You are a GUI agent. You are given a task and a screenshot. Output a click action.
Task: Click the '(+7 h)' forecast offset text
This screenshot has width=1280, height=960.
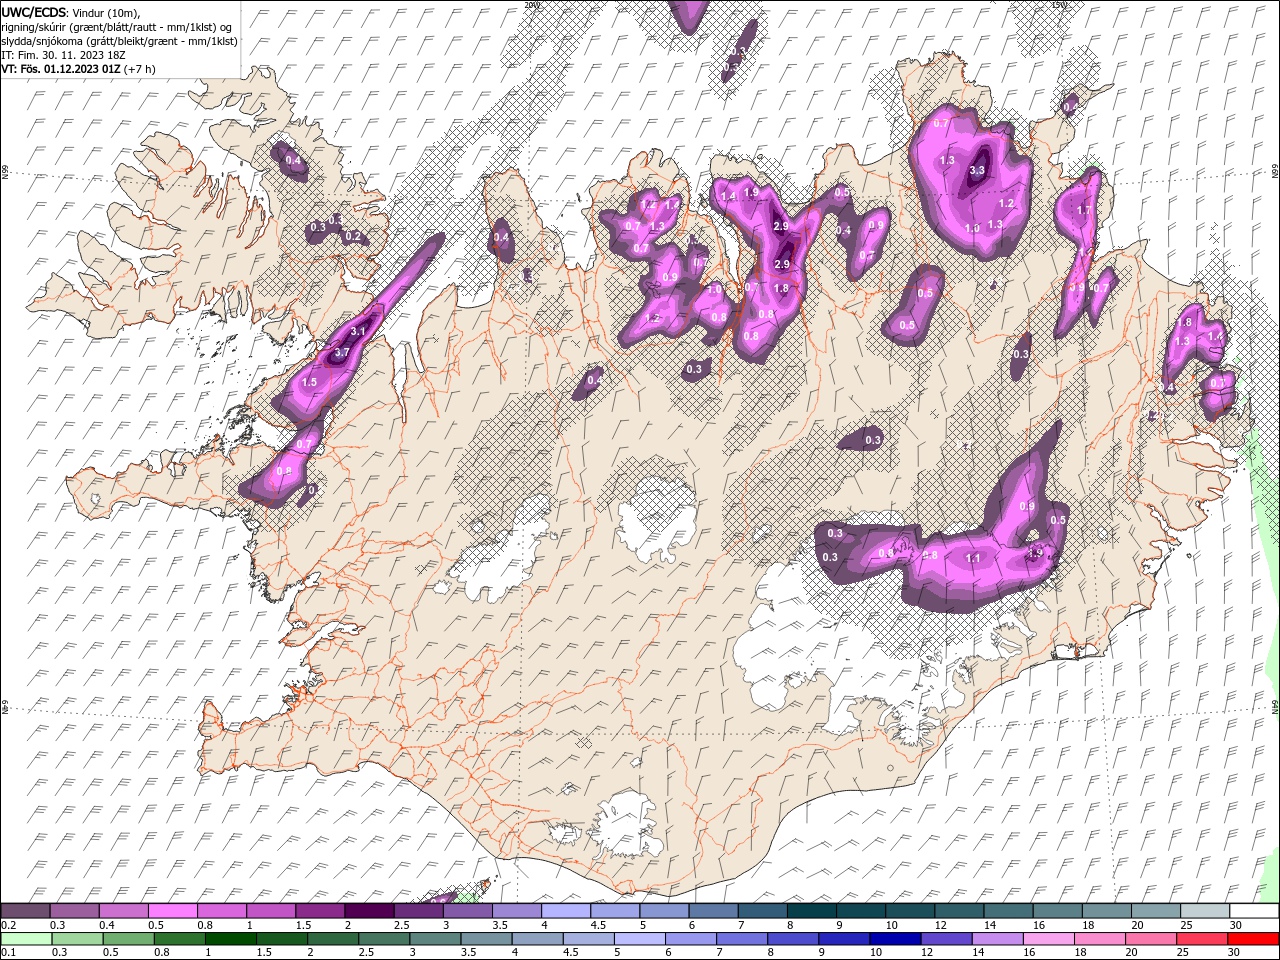(x=139, y=69)
